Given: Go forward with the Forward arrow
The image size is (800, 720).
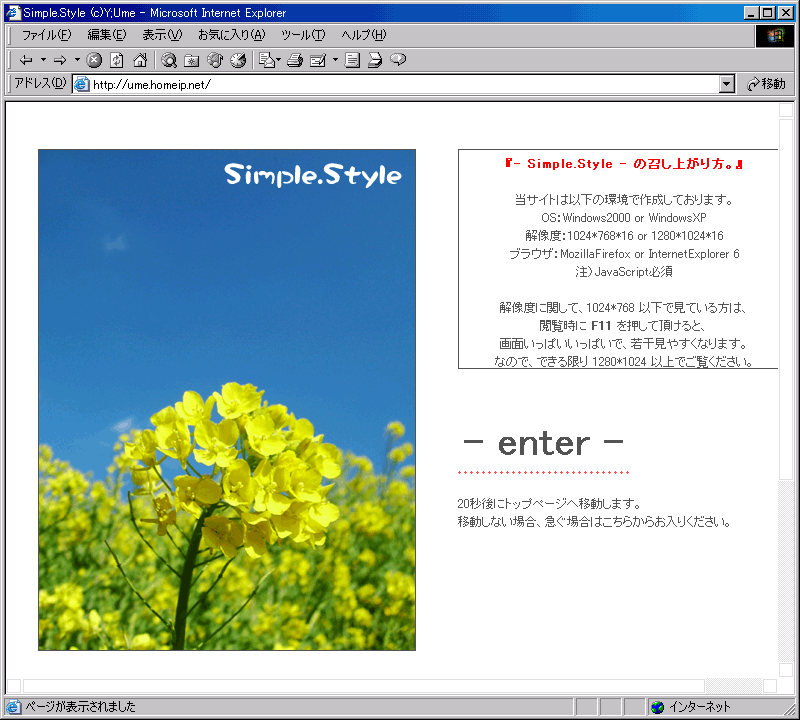Looking at the screenshot, I should point(60,60).
